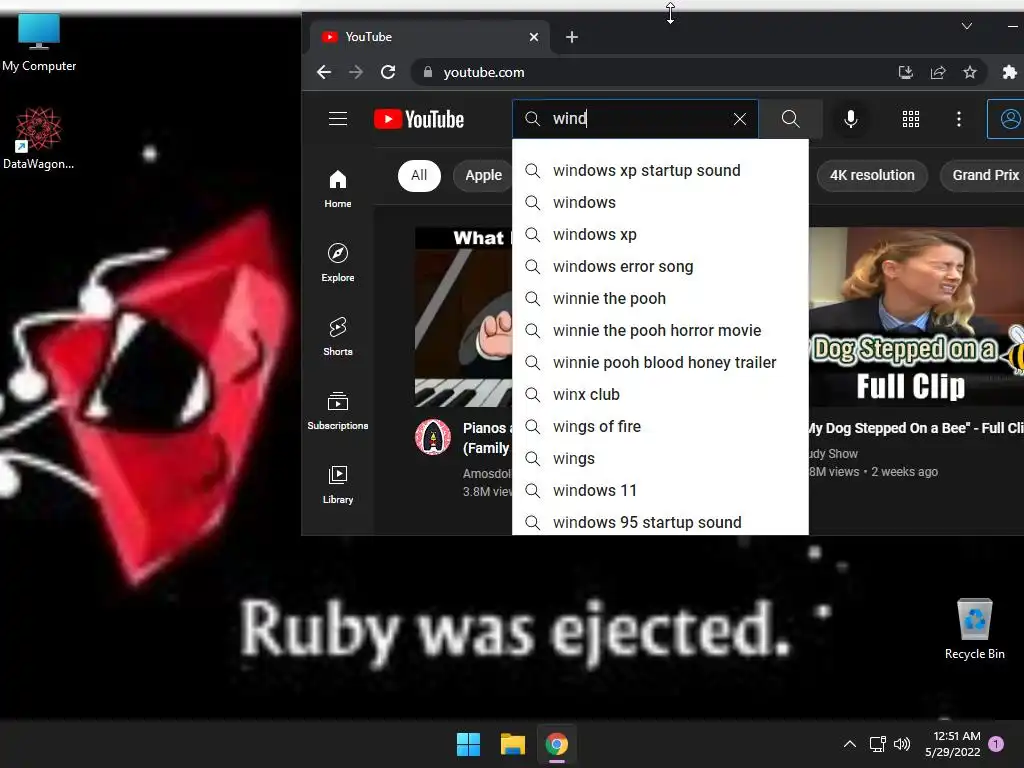1024x768 pixels.
Task: Open the Recycle Bin on desktop
Action: [x=974, y=630]
